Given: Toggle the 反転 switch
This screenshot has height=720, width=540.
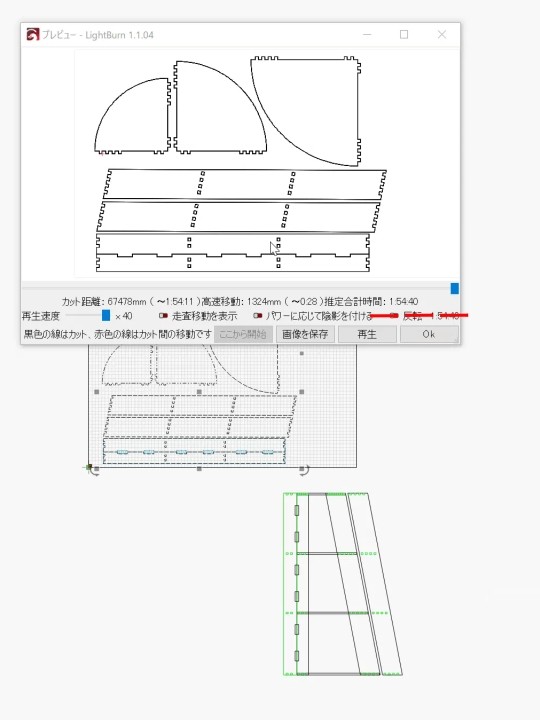Looking at the screenshot, I should tap(394, 316).
